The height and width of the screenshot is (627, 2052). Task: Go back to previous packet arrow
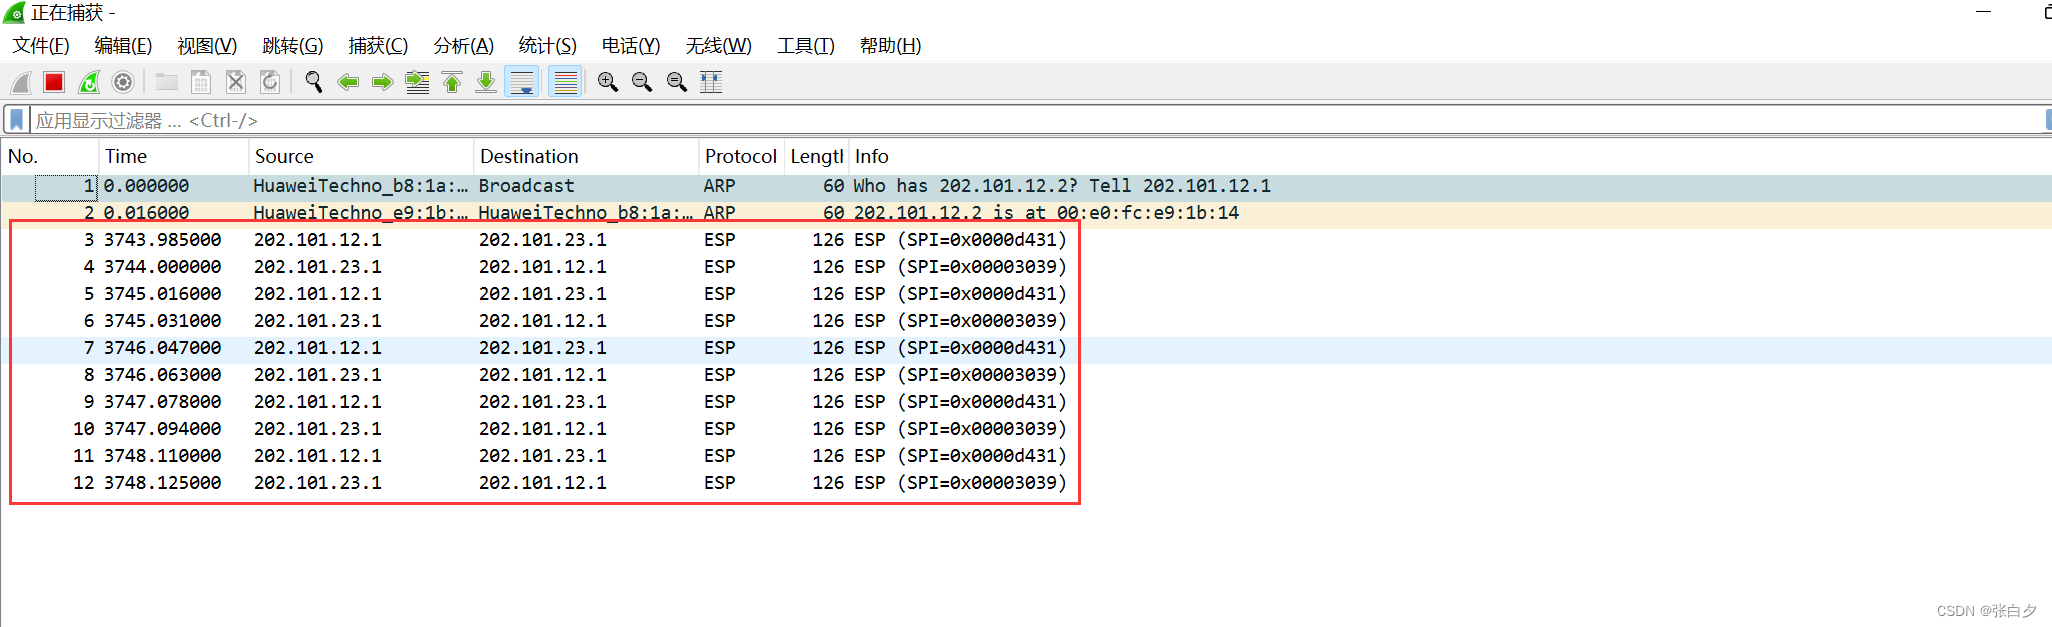click(348, 82)
